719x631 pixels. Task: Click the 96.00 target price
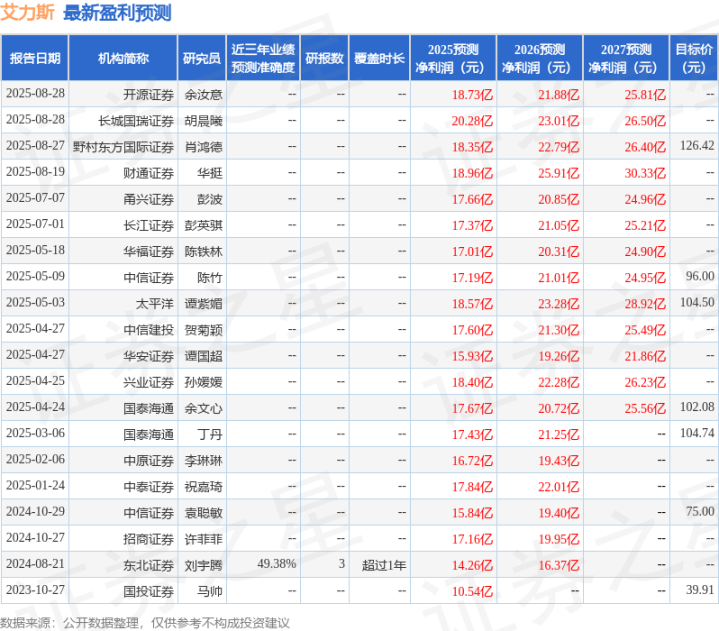(x=700, y=277)
